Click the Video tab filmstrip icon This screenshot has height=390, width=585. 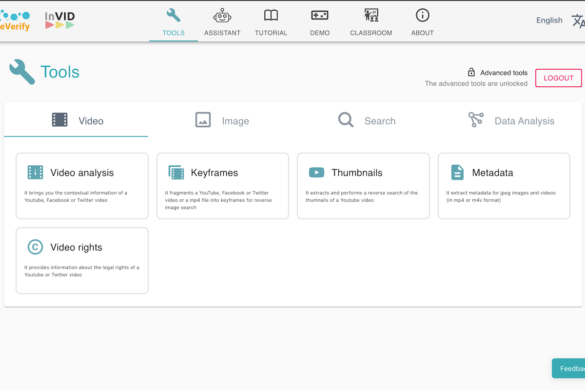click(x=60, y=120)
